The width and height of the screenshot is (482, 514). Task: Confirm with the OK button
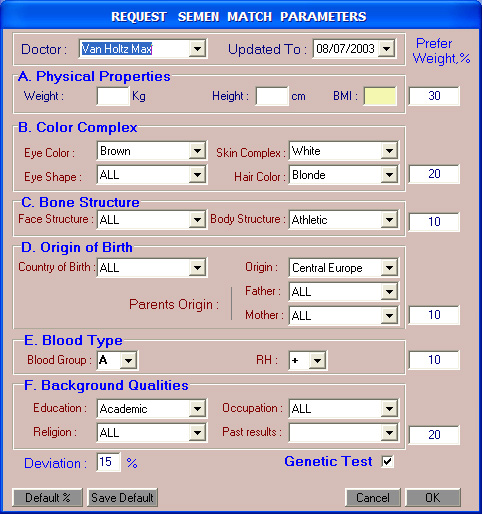(433, 498)
